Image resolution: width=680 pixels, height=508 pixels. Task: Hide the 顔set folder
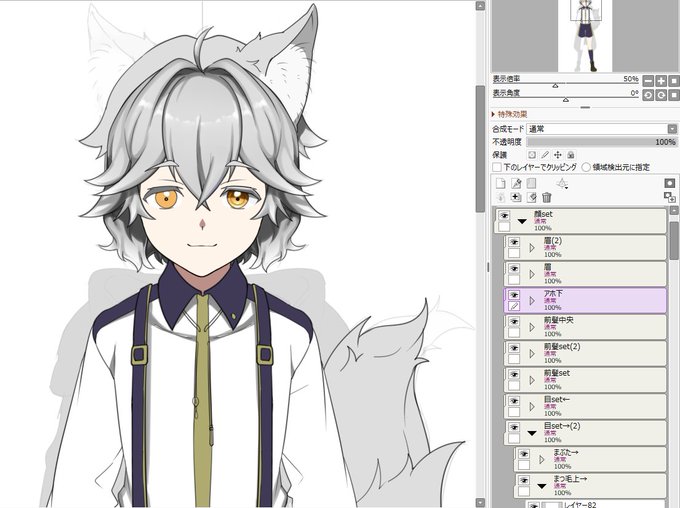[x=504, y=216]
